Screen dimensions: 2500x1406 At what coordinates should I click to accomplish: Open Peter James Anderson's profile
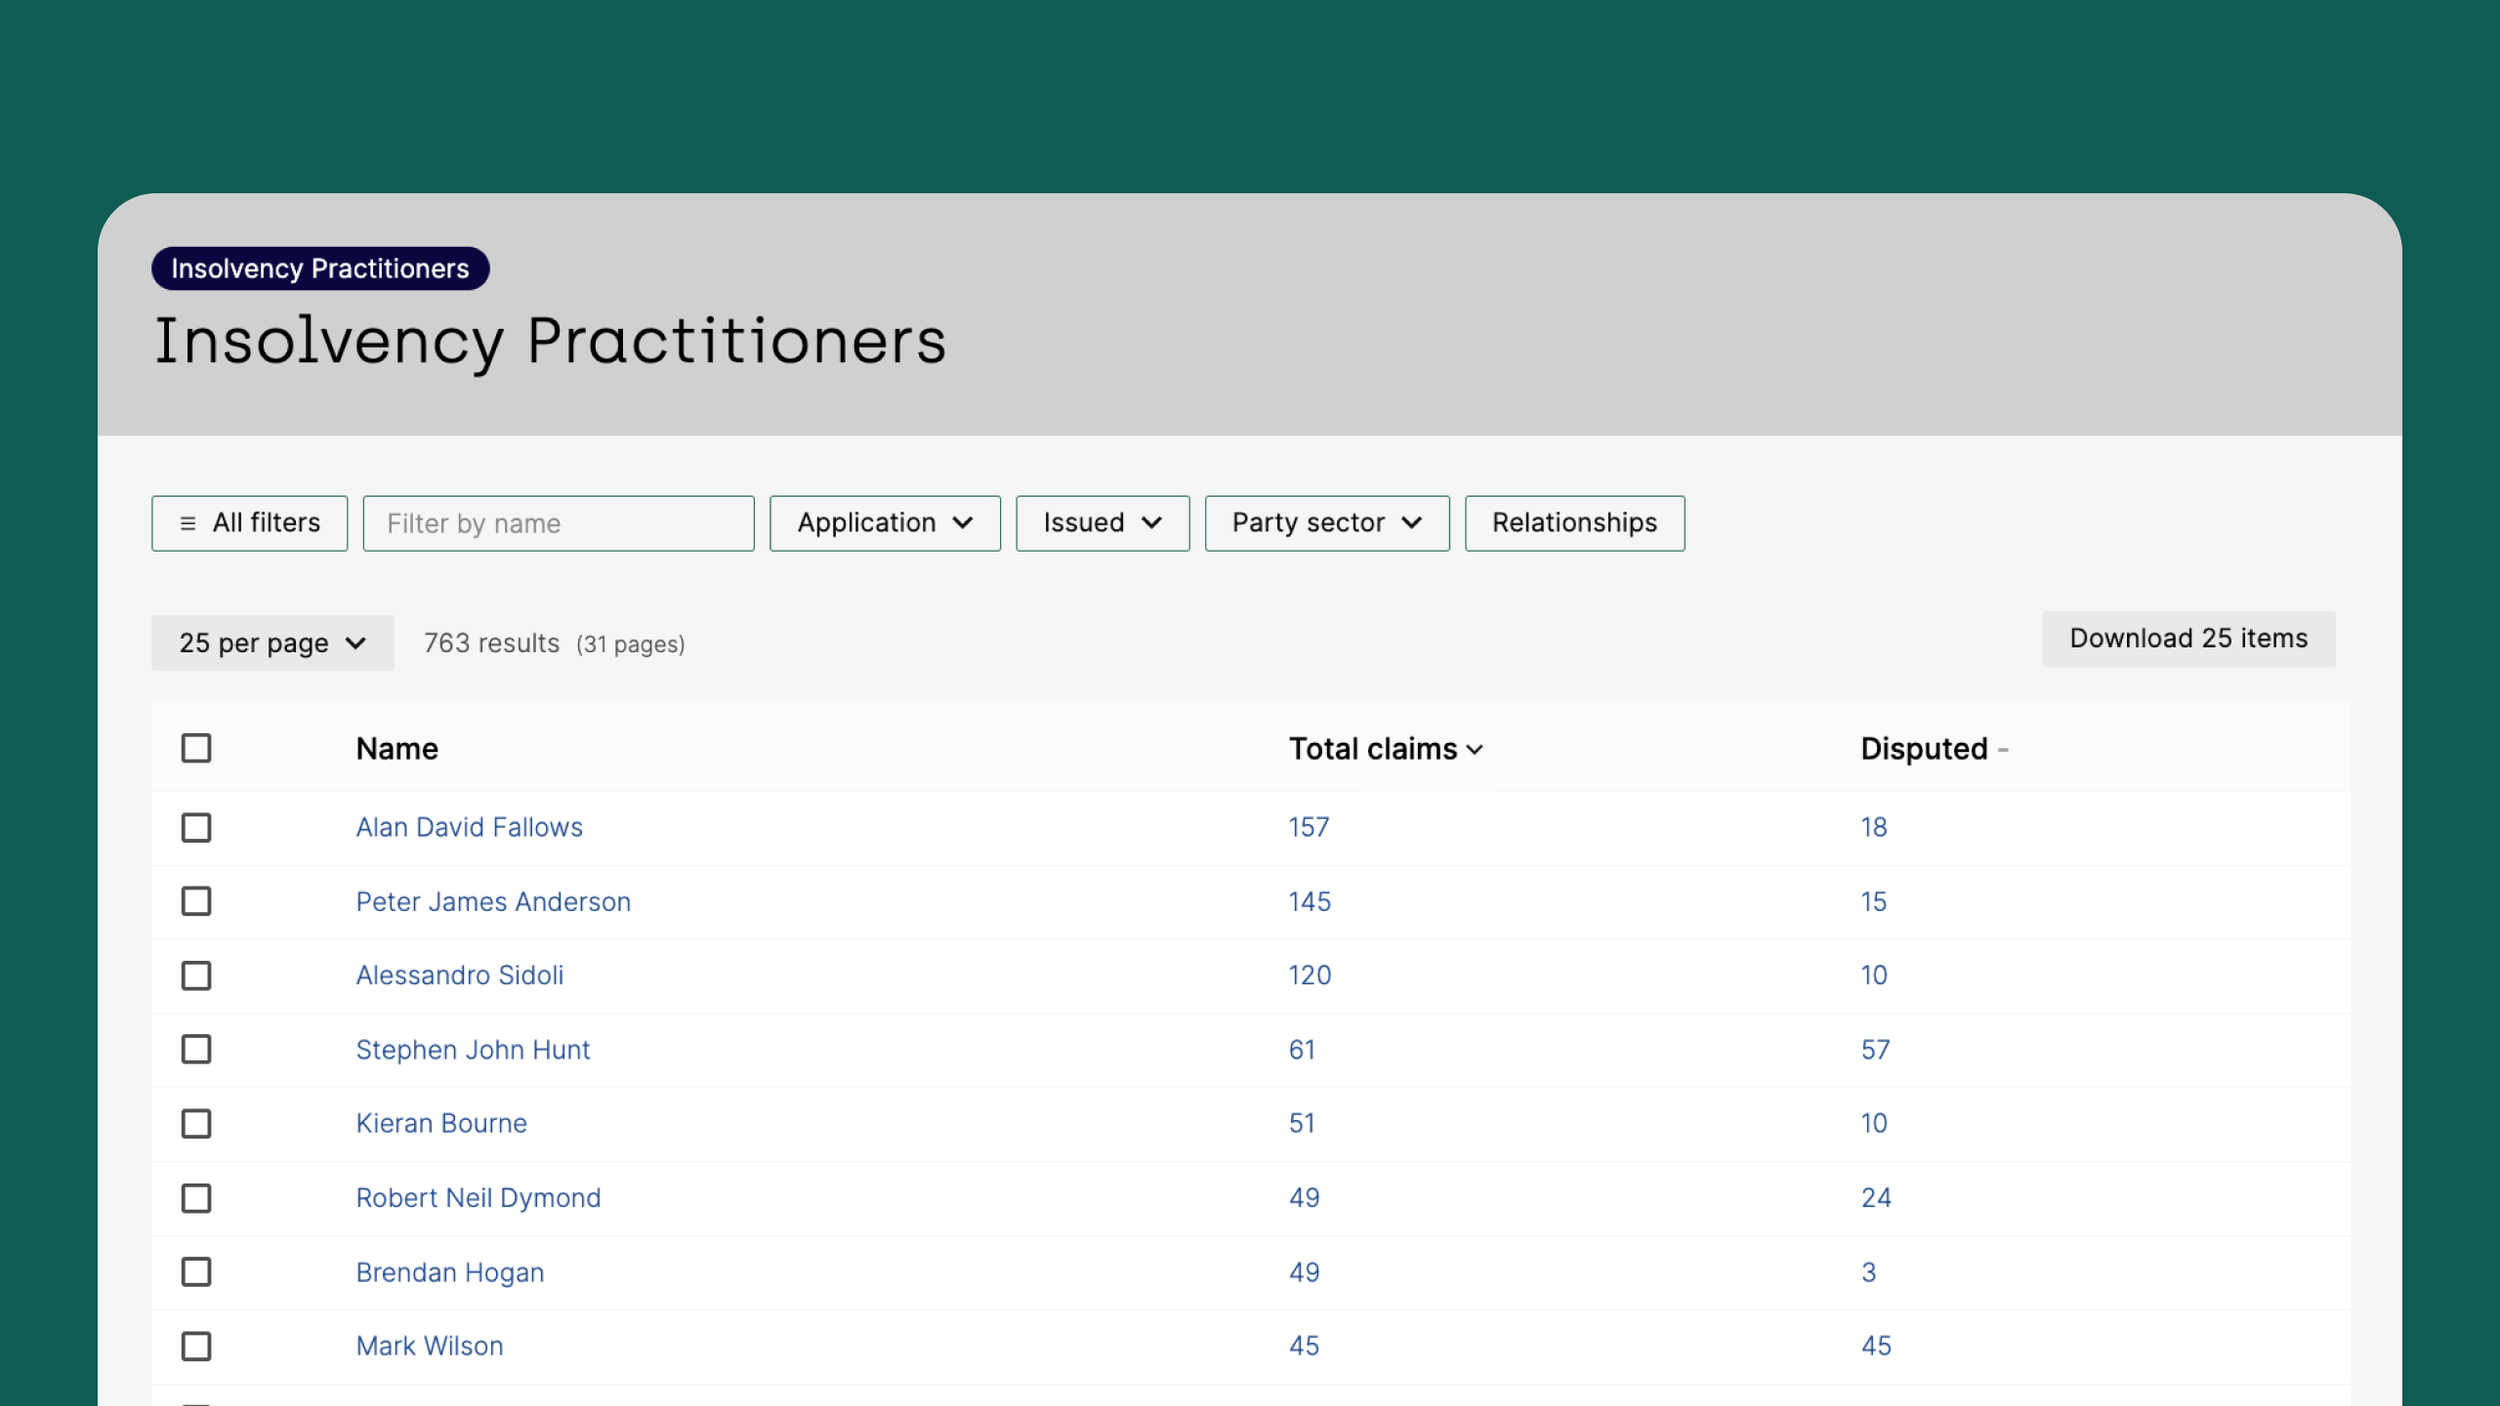(493, 902)
